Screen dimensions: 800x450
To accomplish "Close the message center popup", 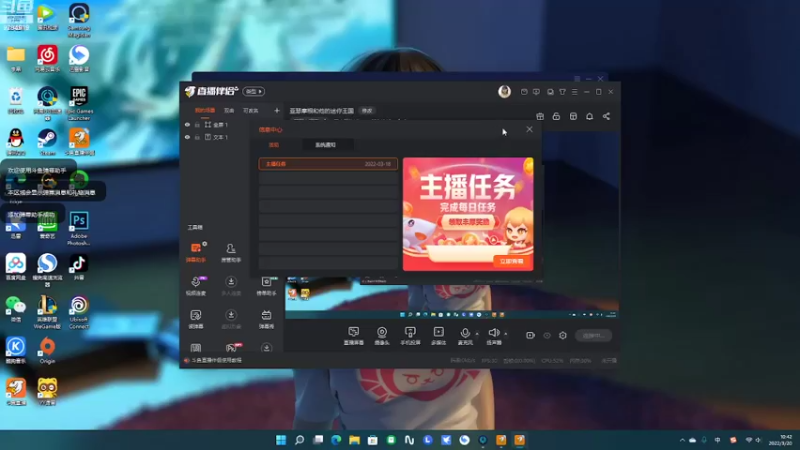I will (530, 129).
